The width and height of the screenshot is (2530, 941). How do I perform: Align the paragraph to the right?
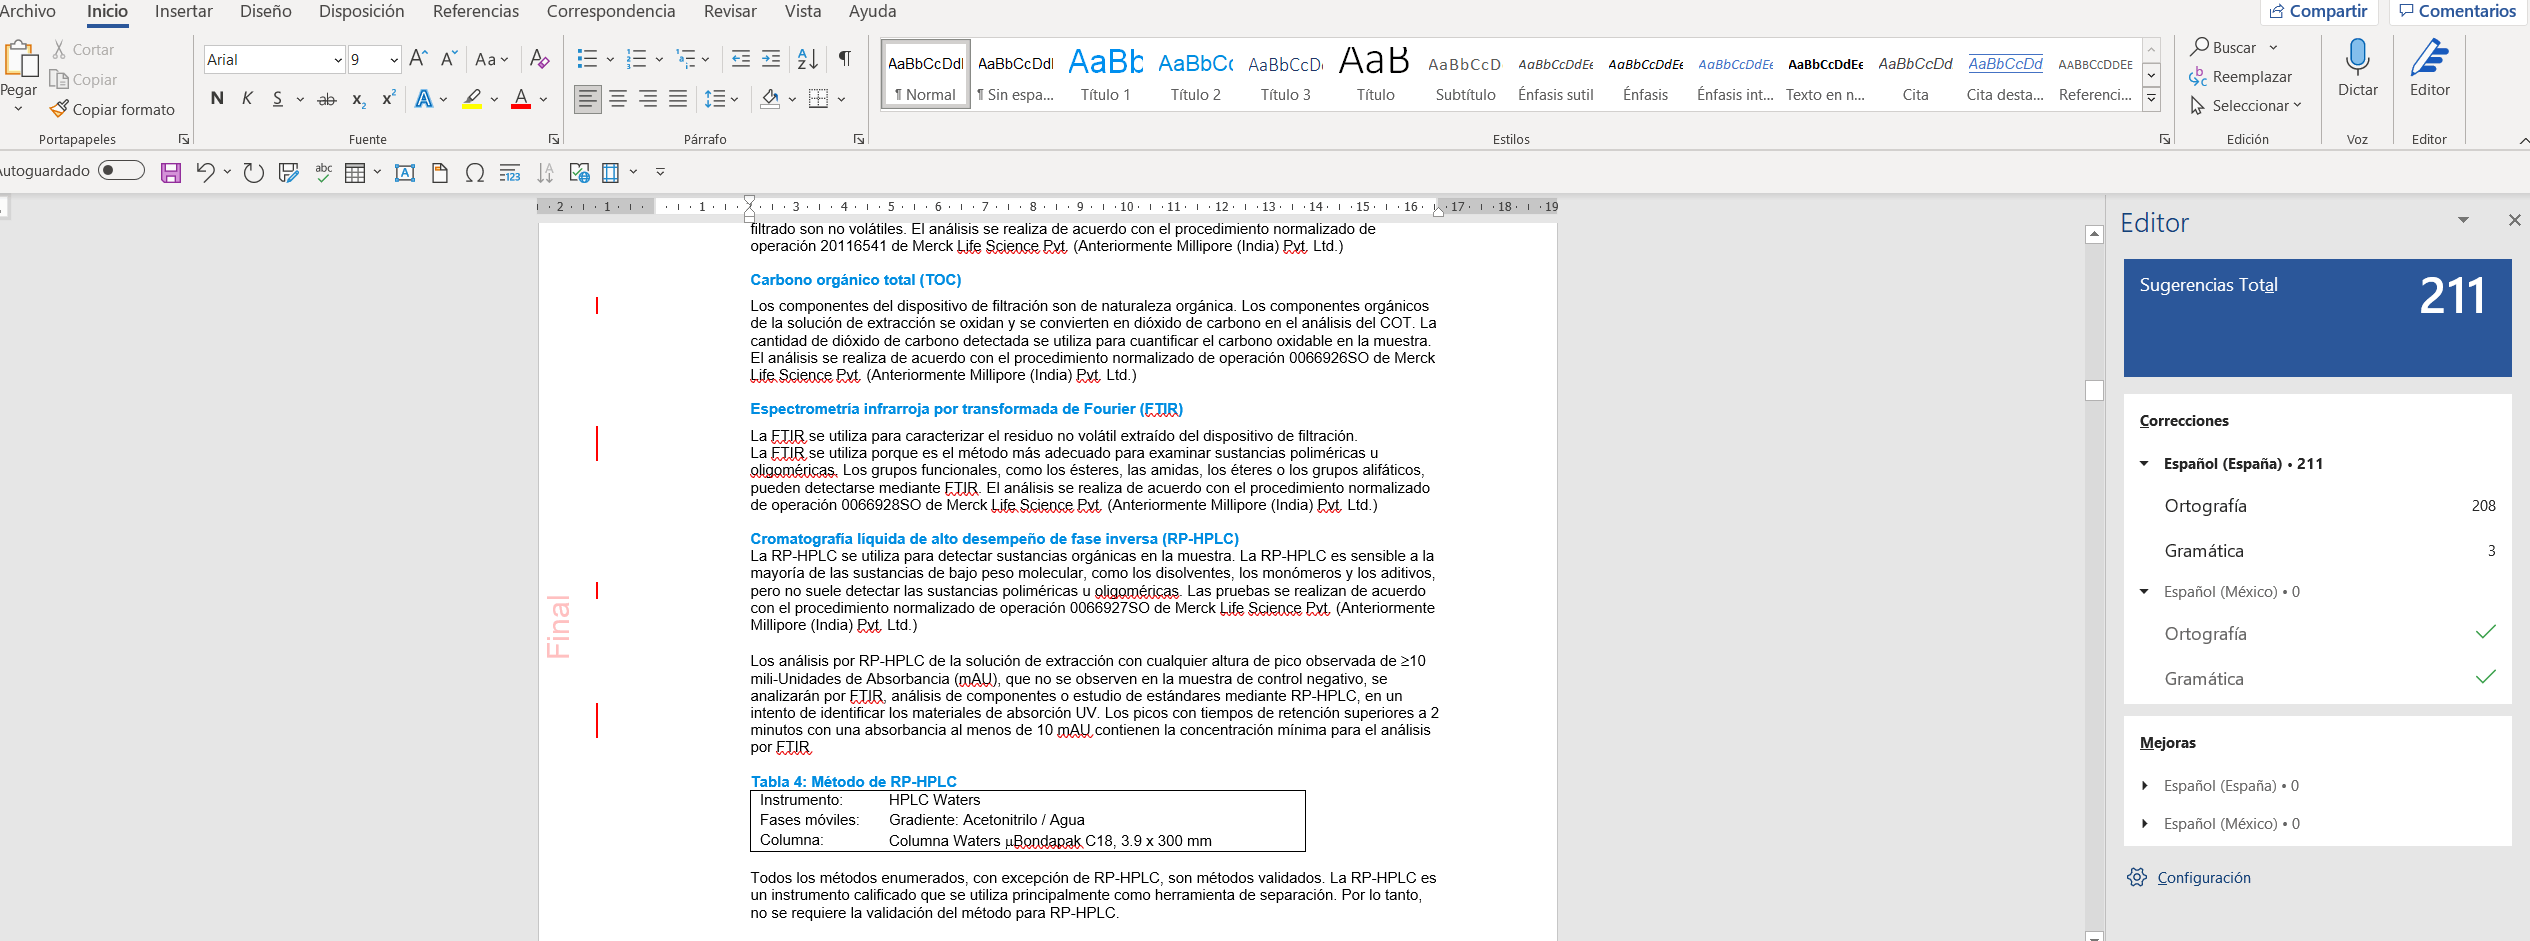point(648,99)
